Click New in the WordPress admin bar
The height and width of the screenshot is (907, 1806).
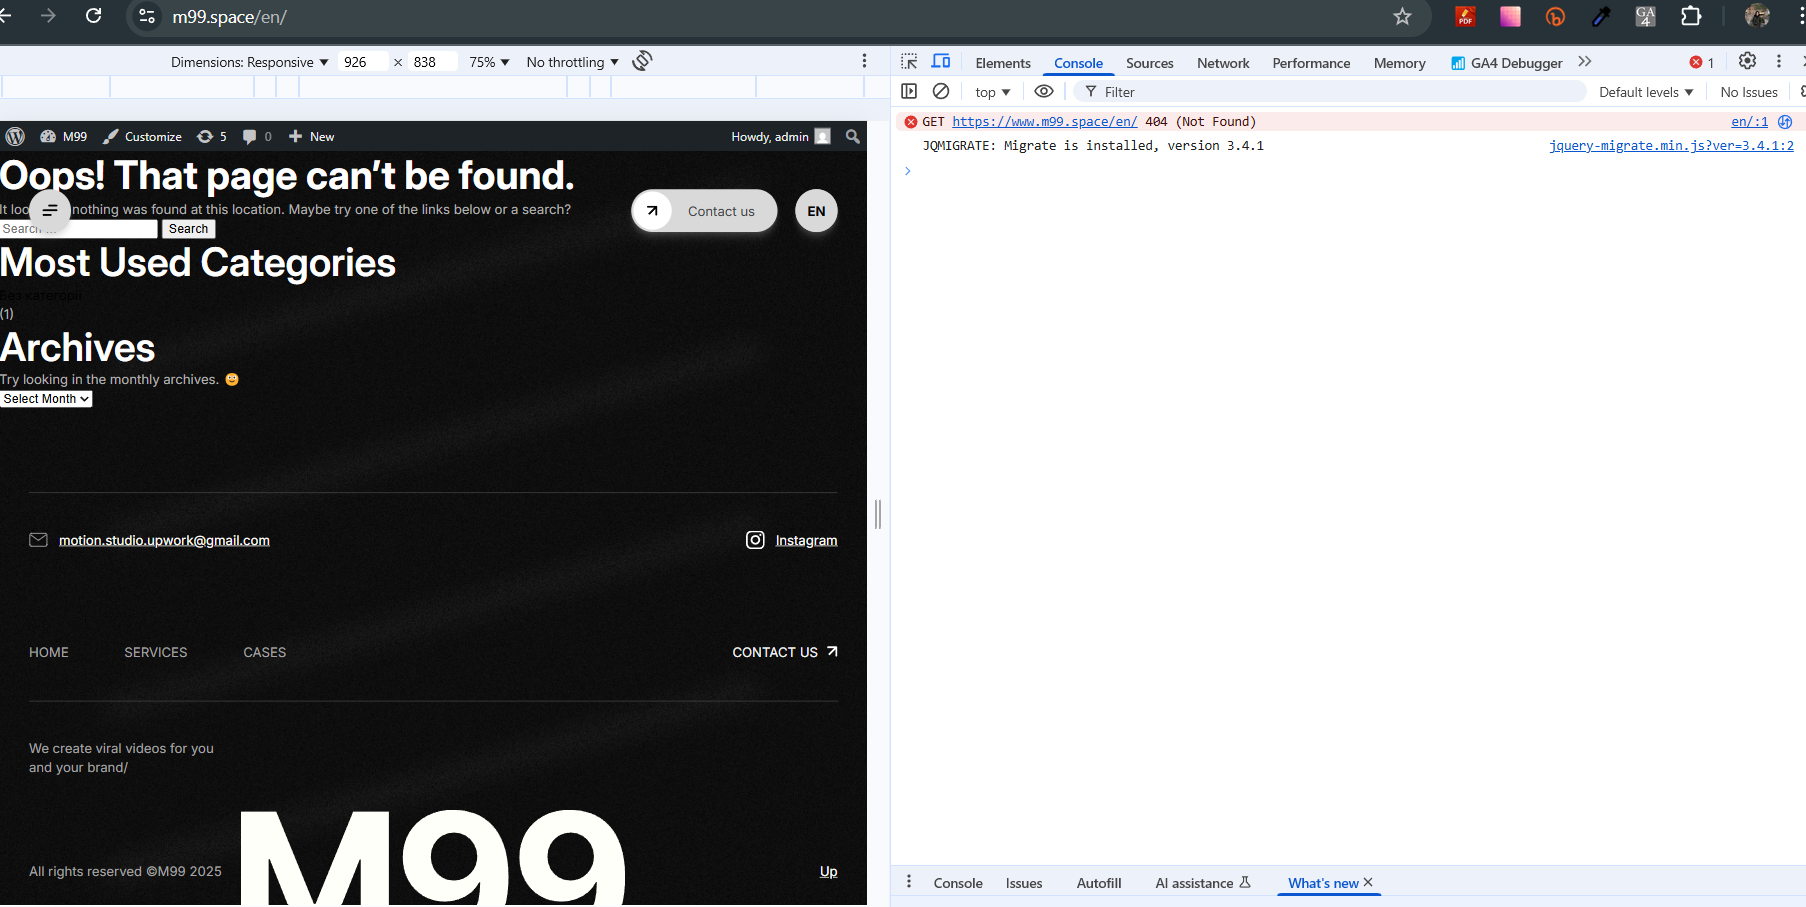(311, 136)
